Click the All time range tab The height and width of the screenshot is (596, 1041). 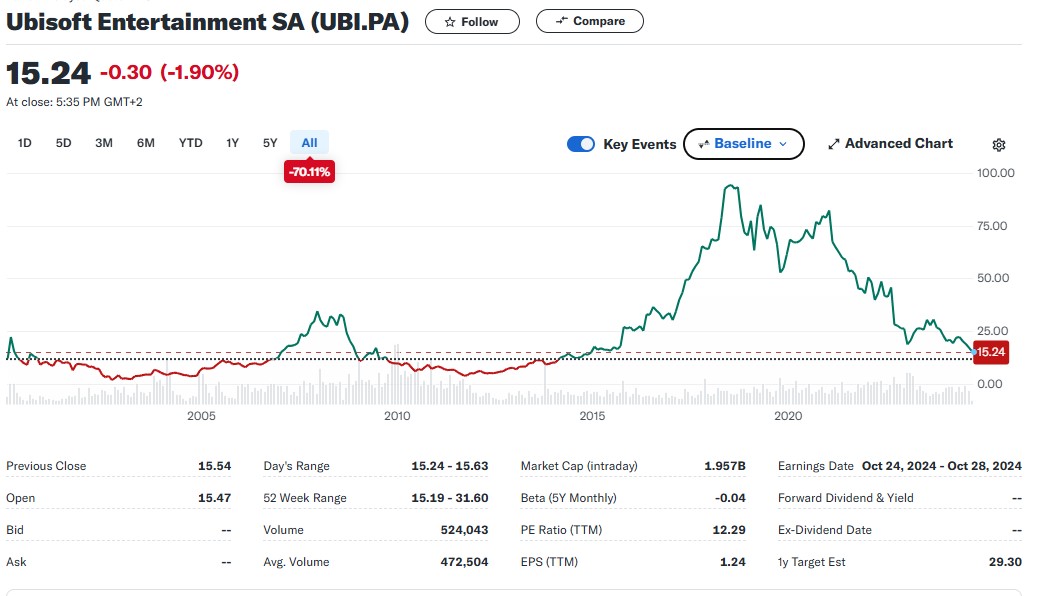pos(309,143)
